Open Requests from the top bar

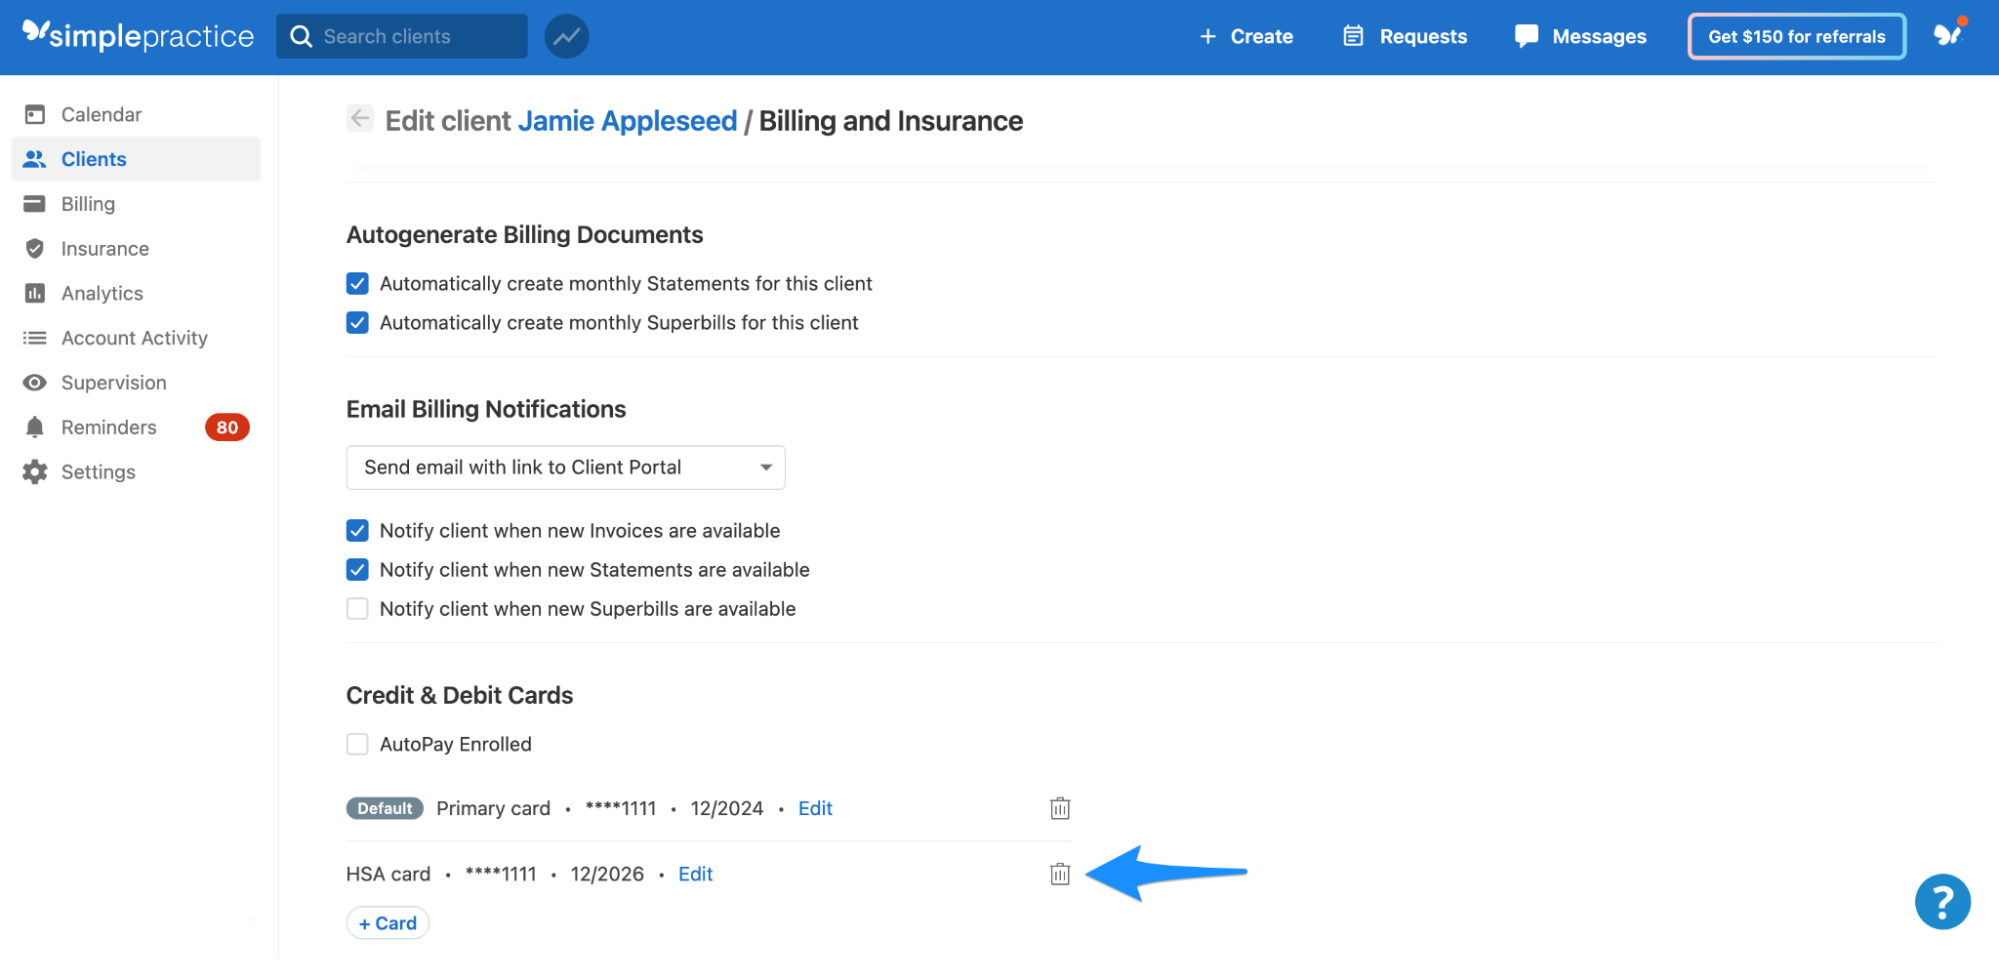1403,36
